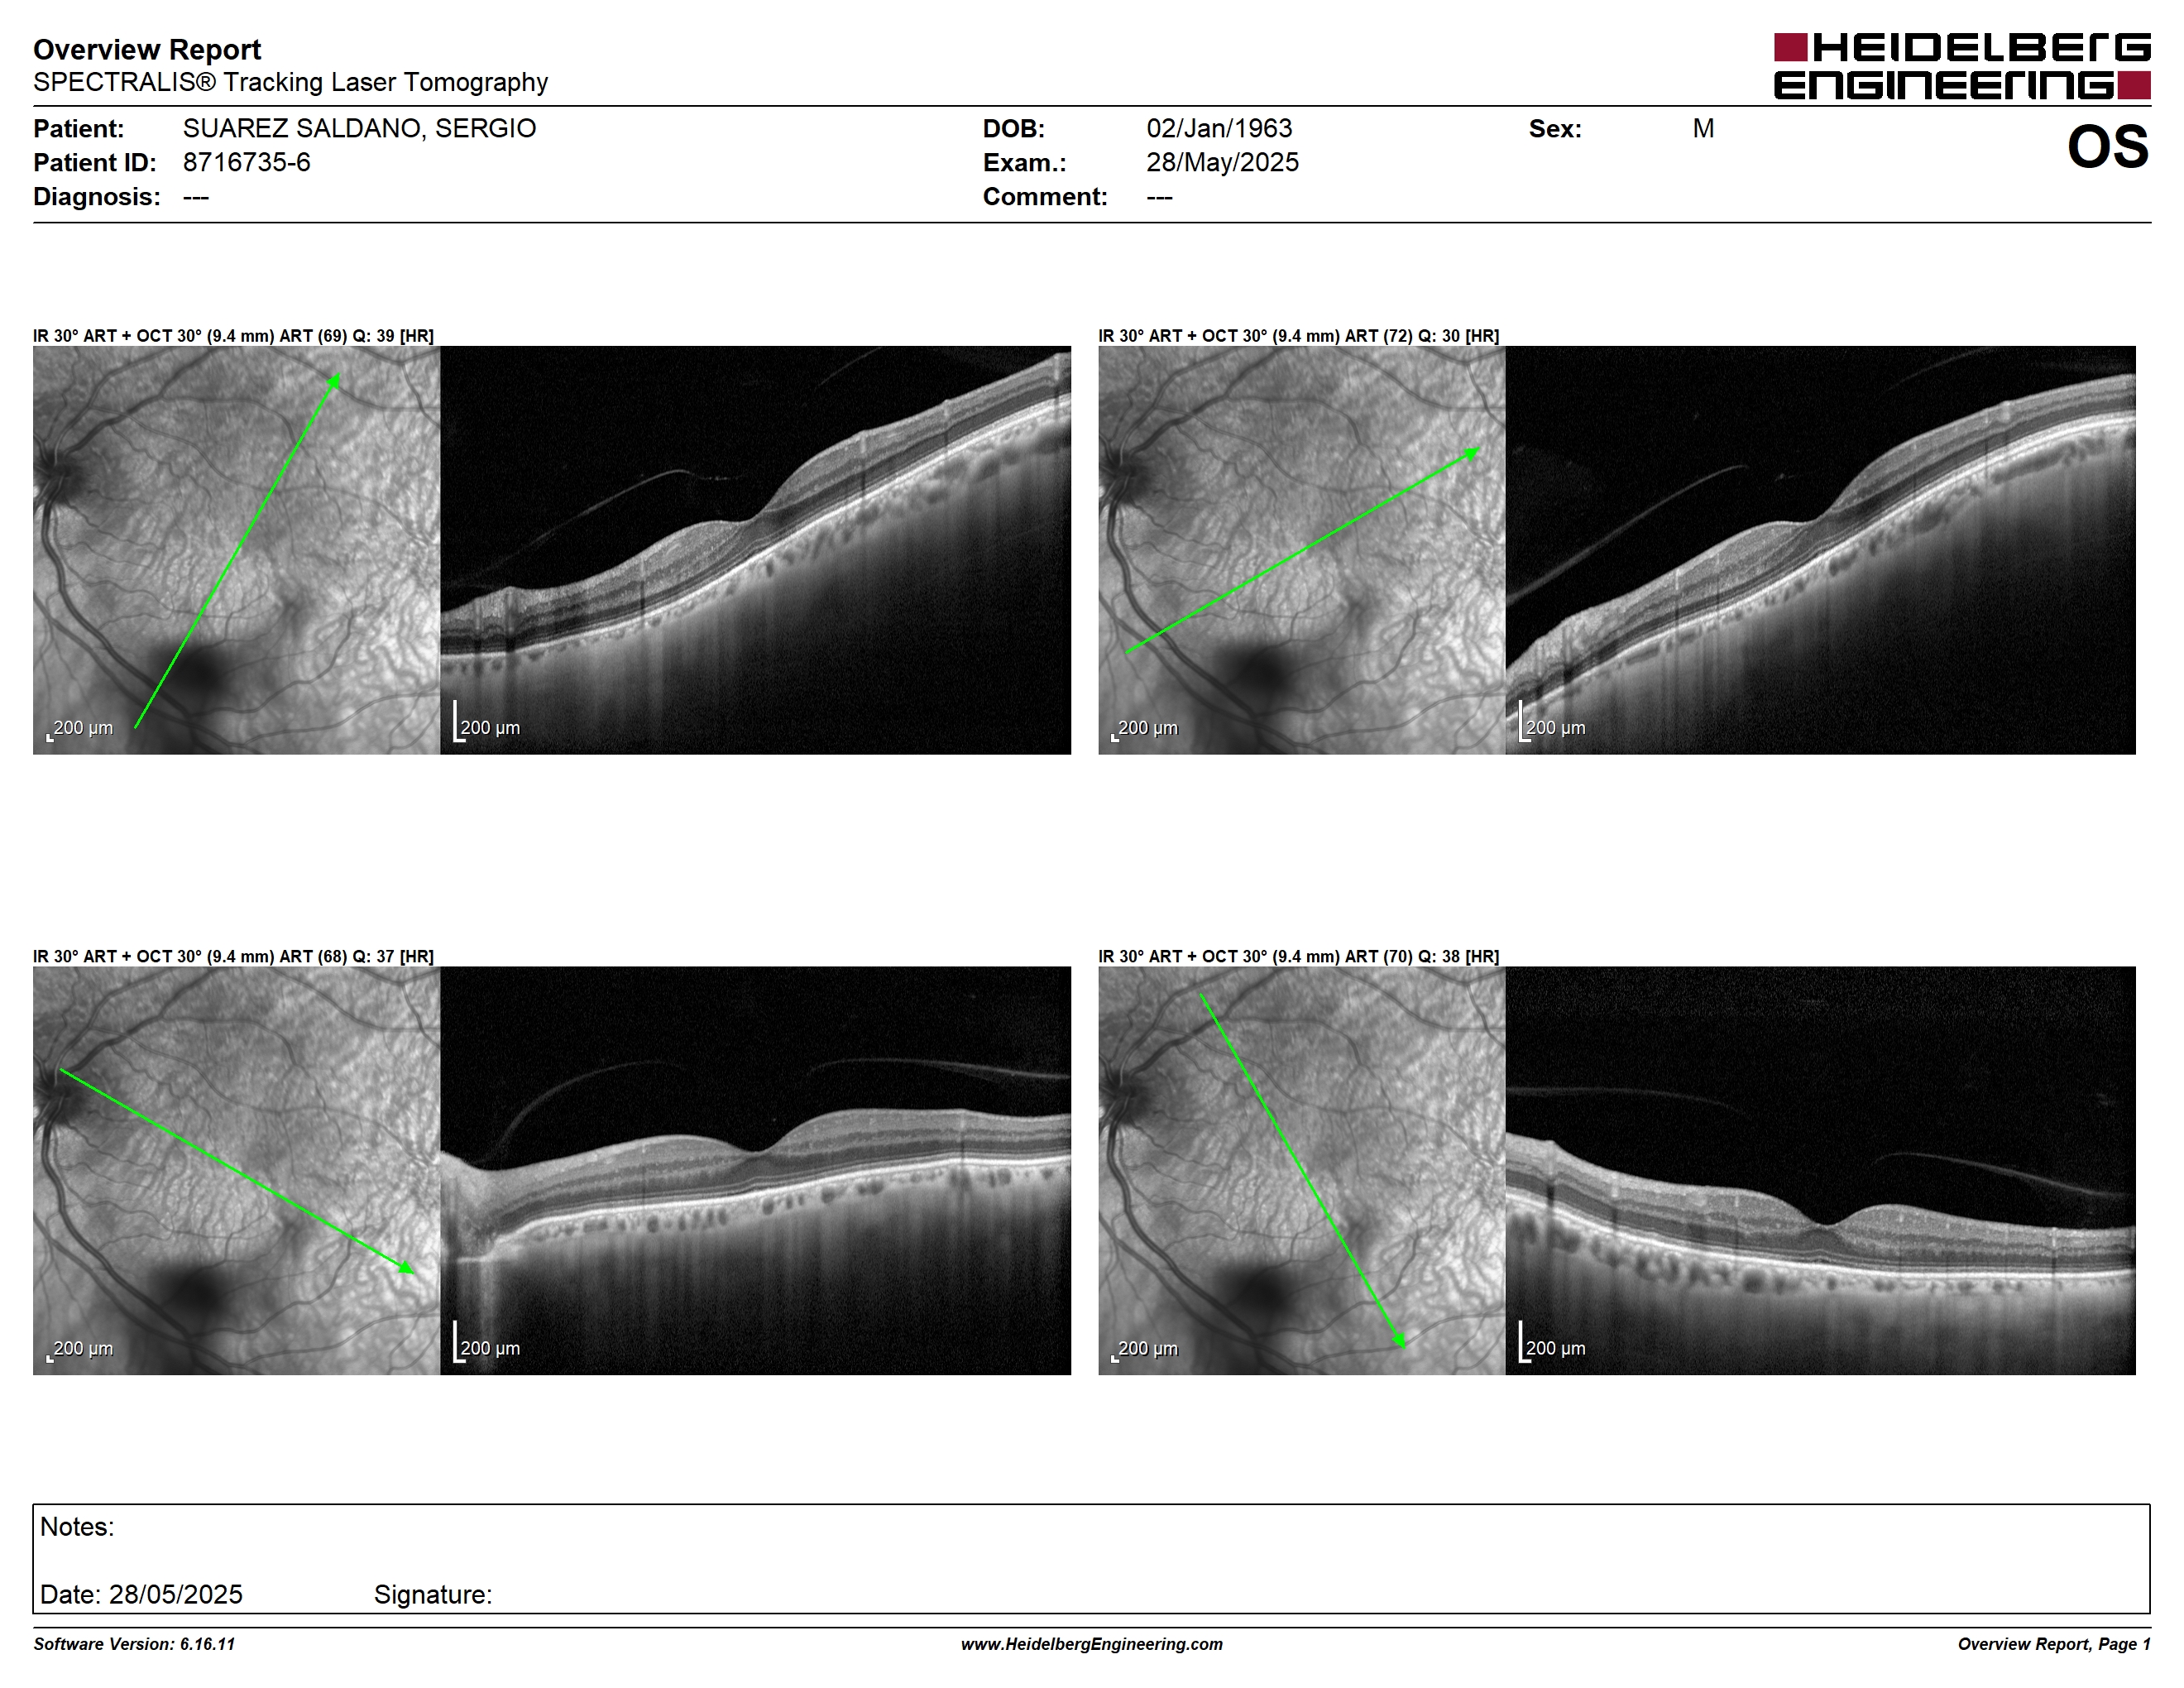
Task: Open the OCT B-scan for ART (70)
Action: [x=1820, y=1170]
